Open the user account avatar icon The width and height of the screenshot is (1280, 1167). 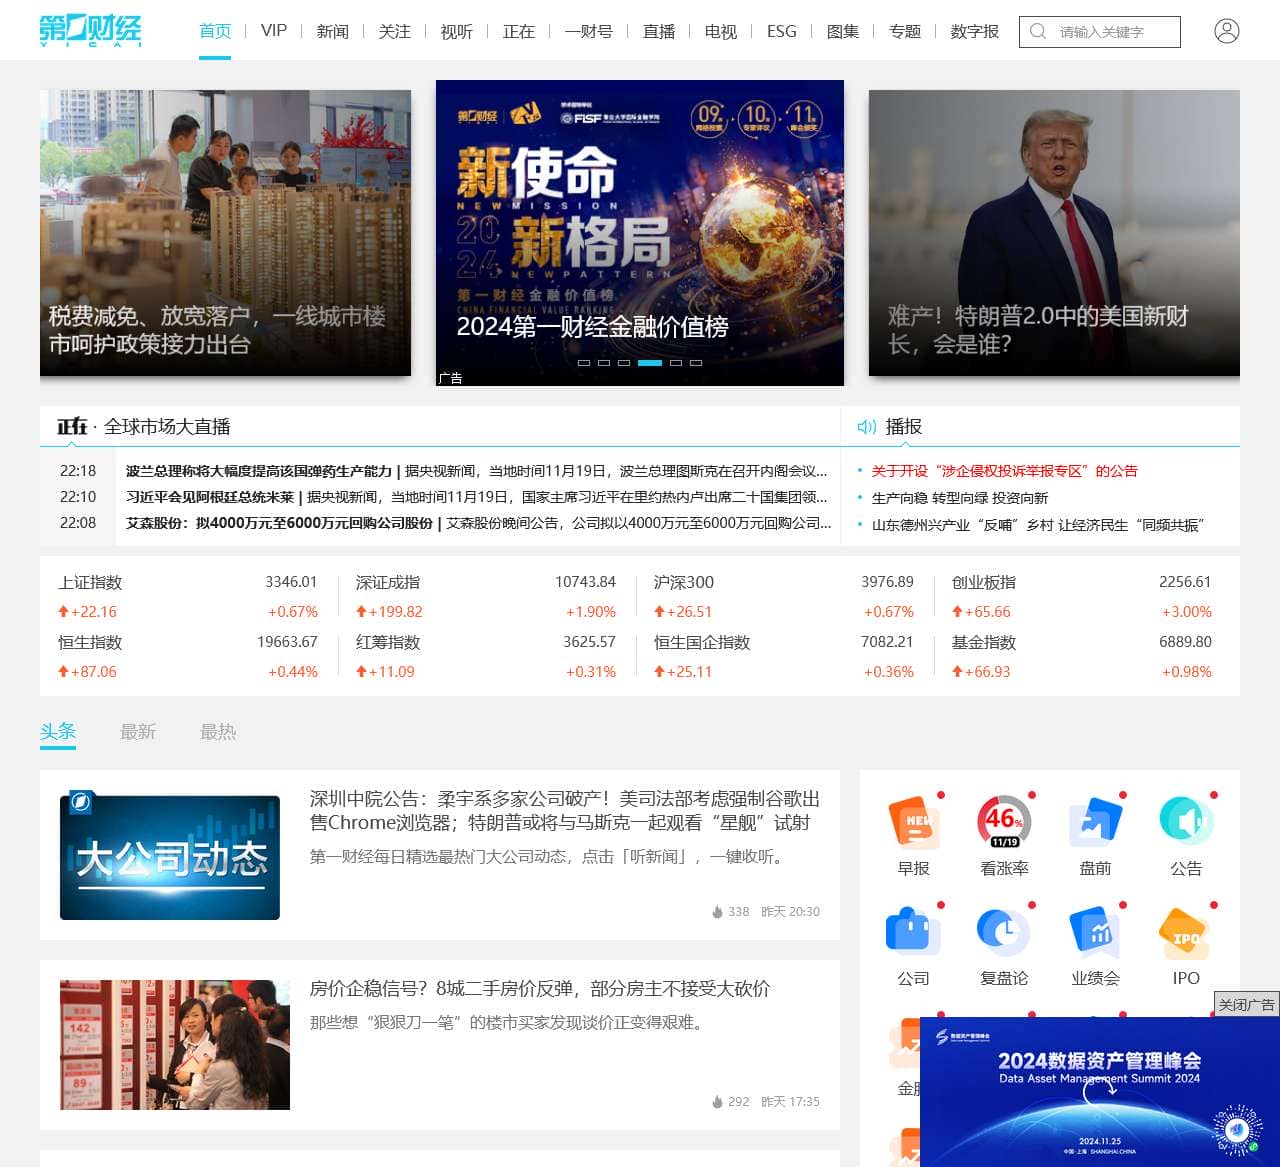coord(1227,31)
